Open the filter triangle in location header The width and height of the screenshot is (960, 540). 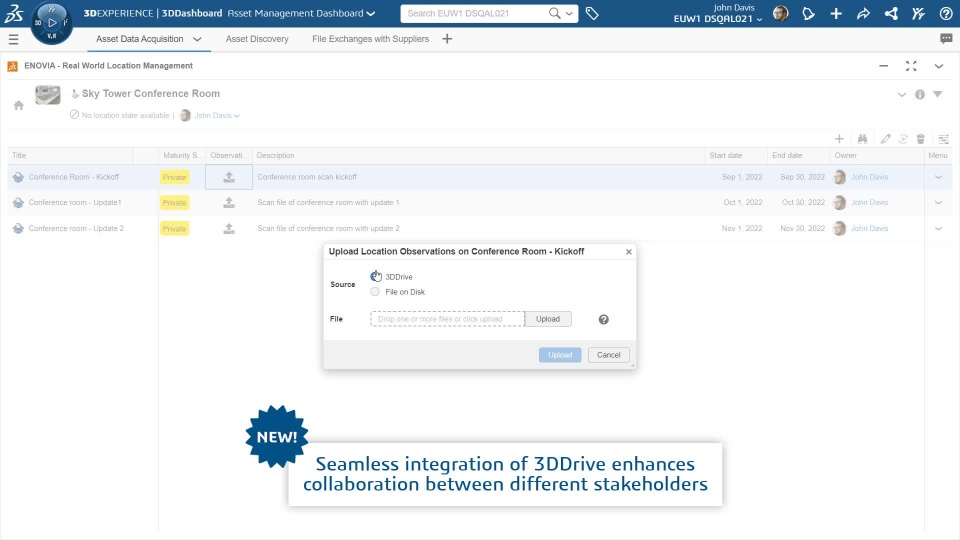pyautogui.click(x=937, y=94)
